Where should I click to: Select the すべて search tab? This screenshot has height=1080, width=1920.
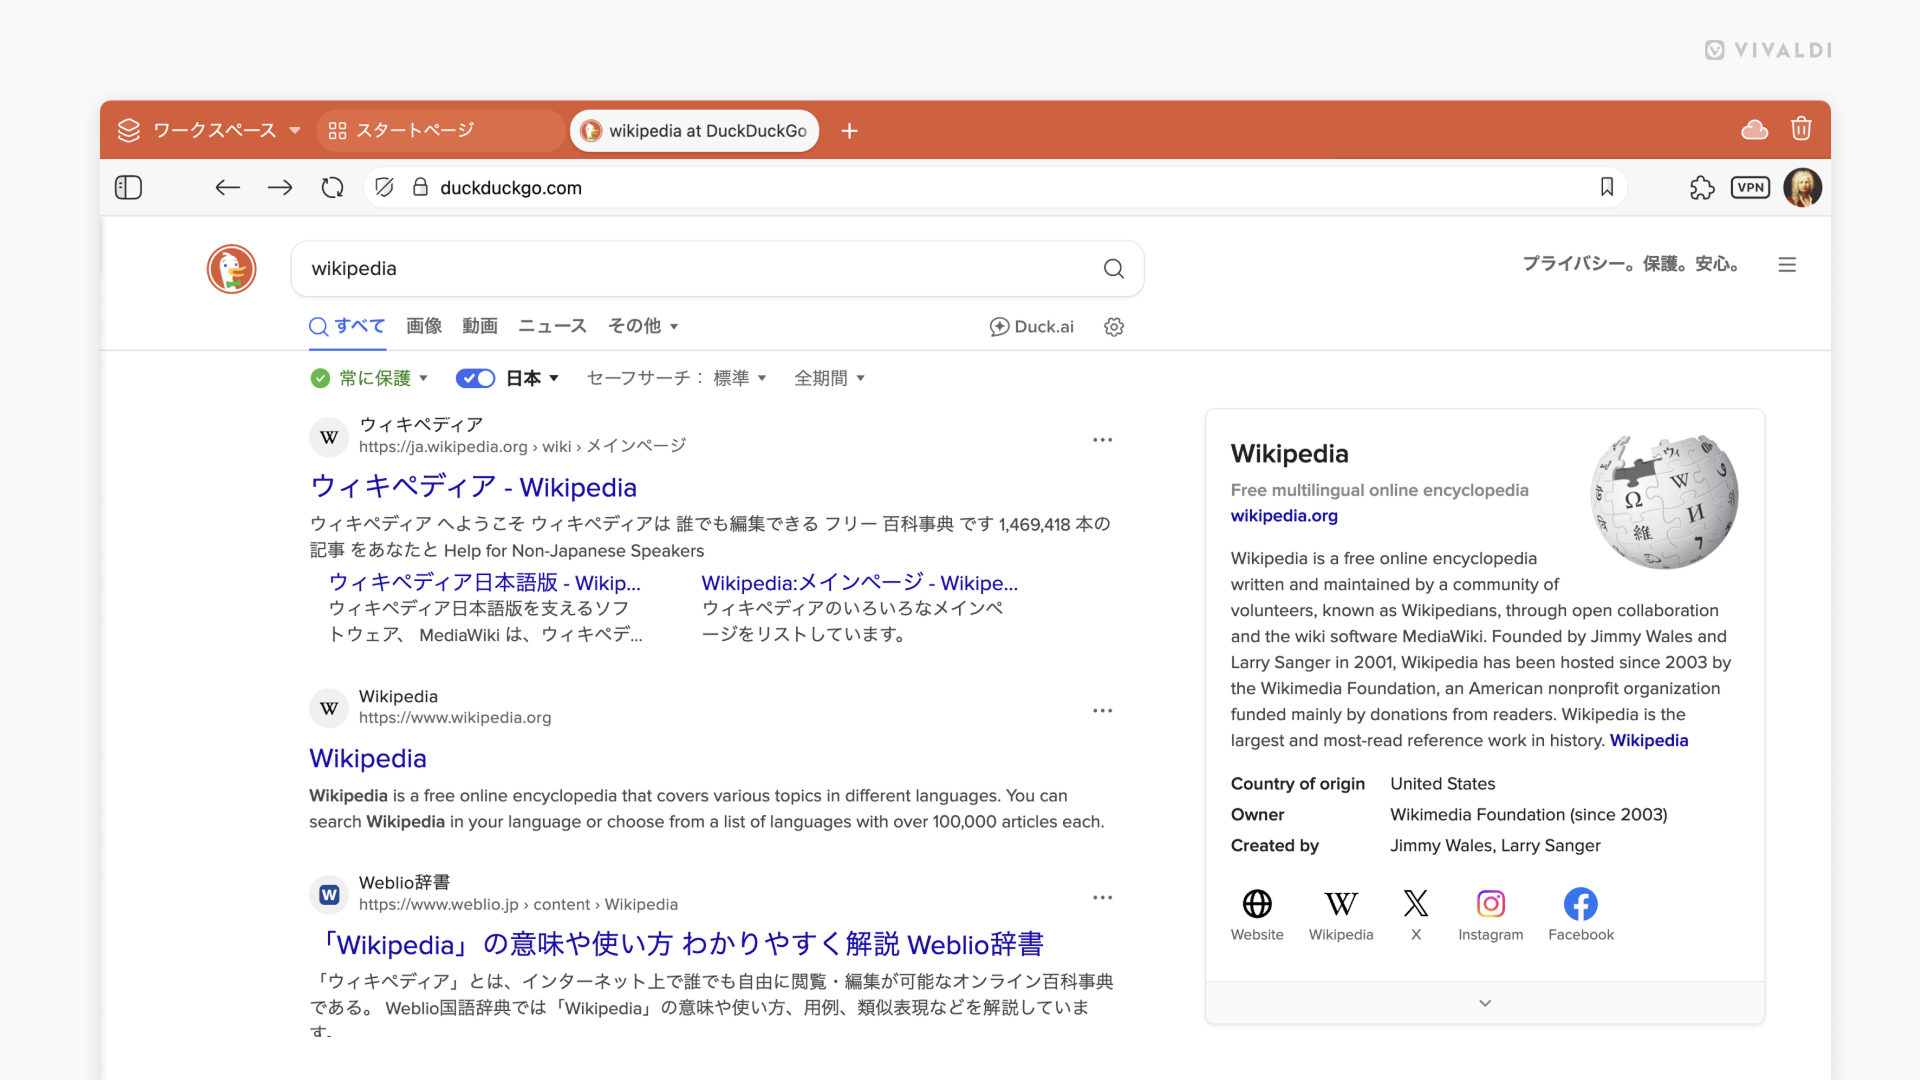347,326
